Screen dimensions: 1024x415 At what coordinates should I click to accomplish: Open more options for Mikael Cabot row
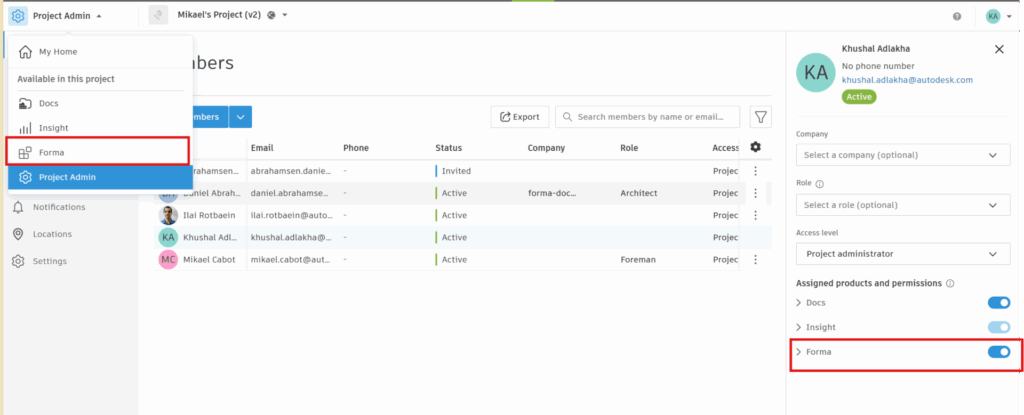[756, 259]
